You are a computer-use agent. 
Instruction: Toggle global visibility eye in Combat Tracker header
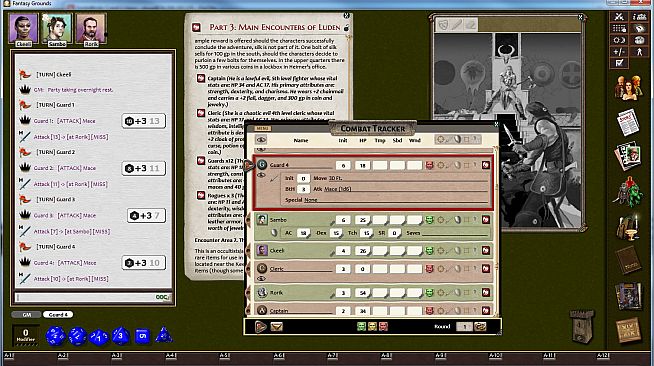click(x=261, y=140)
